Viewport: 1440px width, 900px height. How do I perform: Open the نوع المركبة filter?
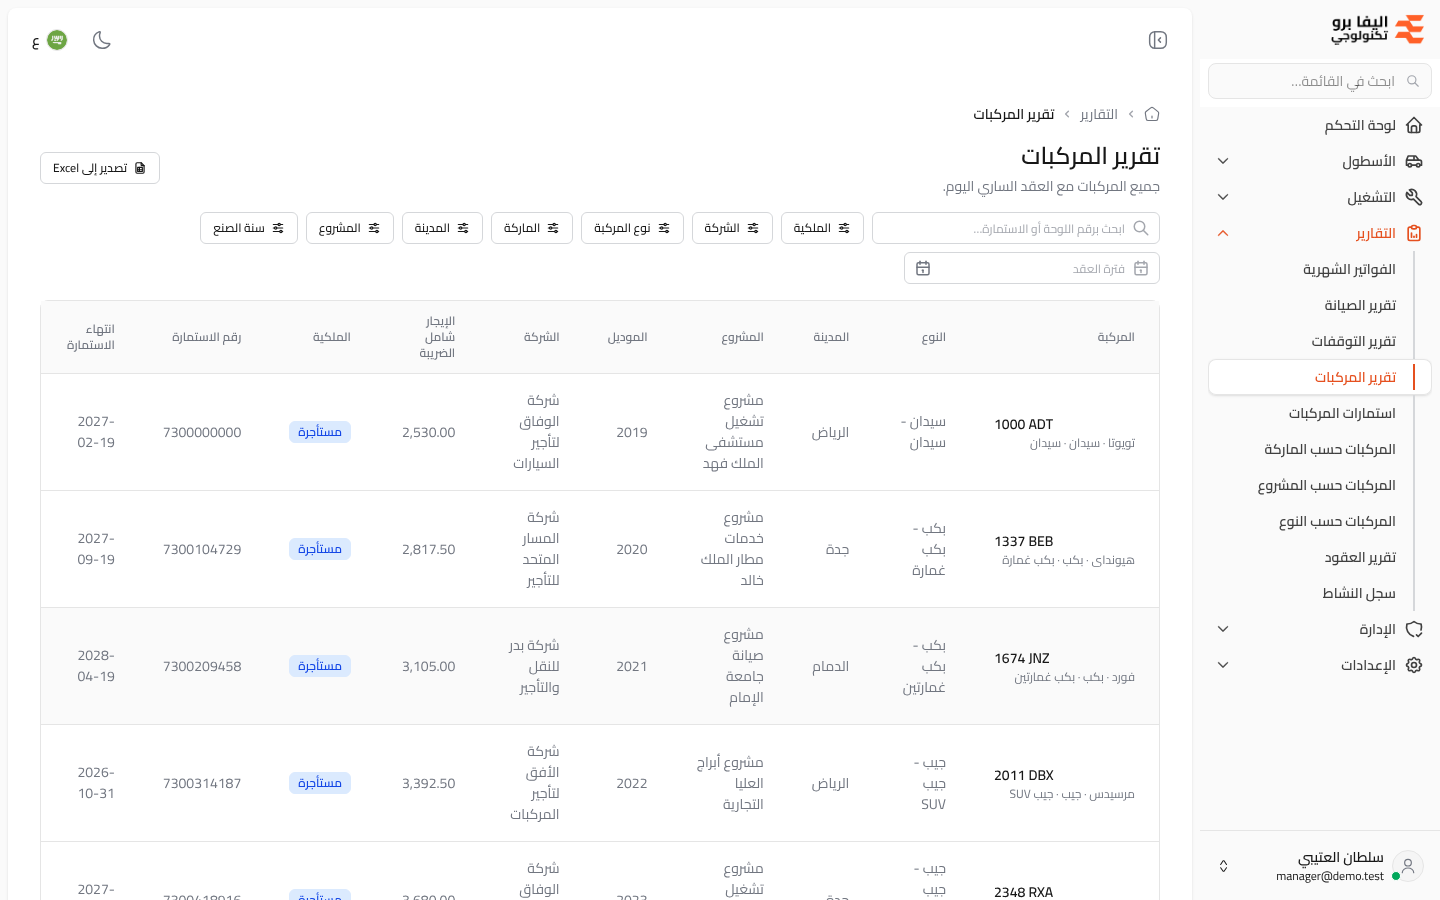632,228
